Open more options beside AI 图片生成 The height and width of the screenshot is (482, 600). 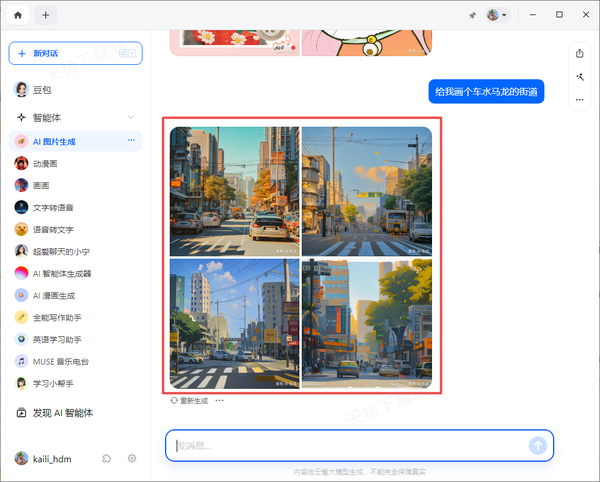click(131, 142)
